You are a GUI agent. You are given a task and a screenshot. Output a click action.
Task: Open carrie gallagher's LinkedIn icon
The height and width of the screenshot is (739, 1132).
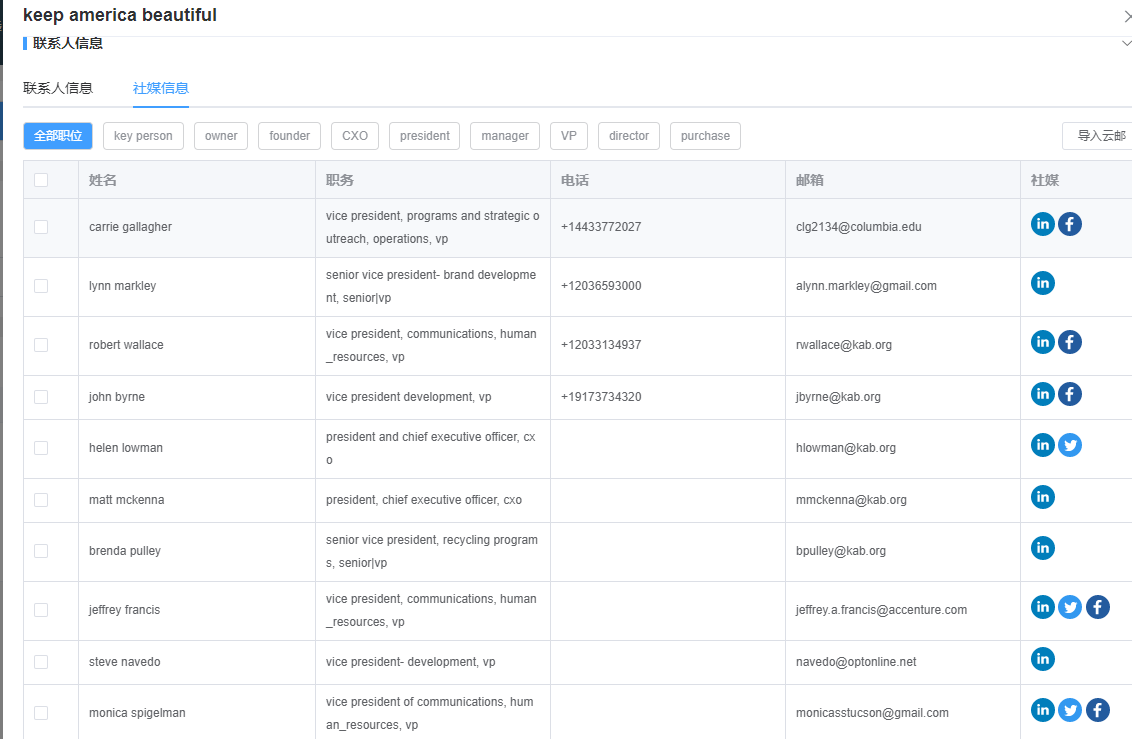pos(1042,224)
